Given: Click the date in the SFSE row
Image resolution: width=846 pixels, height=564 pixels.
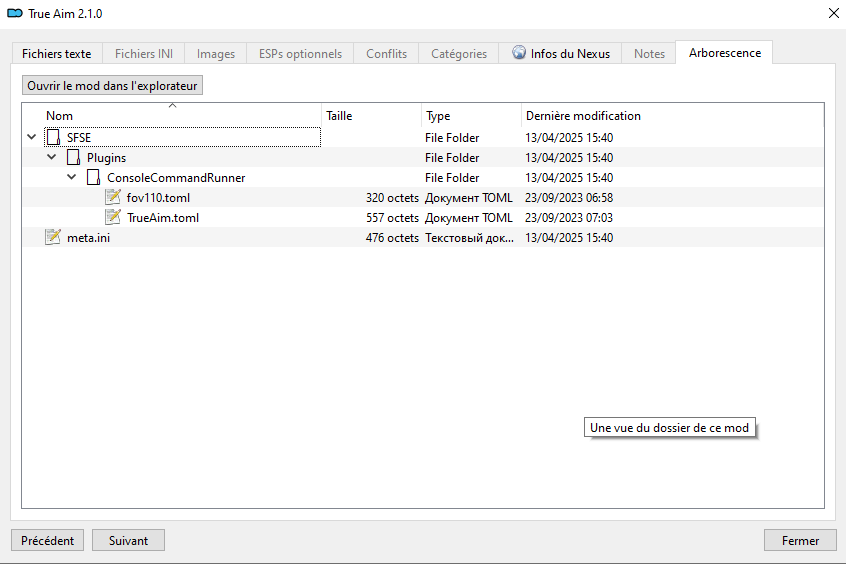Looking at the screenshot, I should 569,138.
